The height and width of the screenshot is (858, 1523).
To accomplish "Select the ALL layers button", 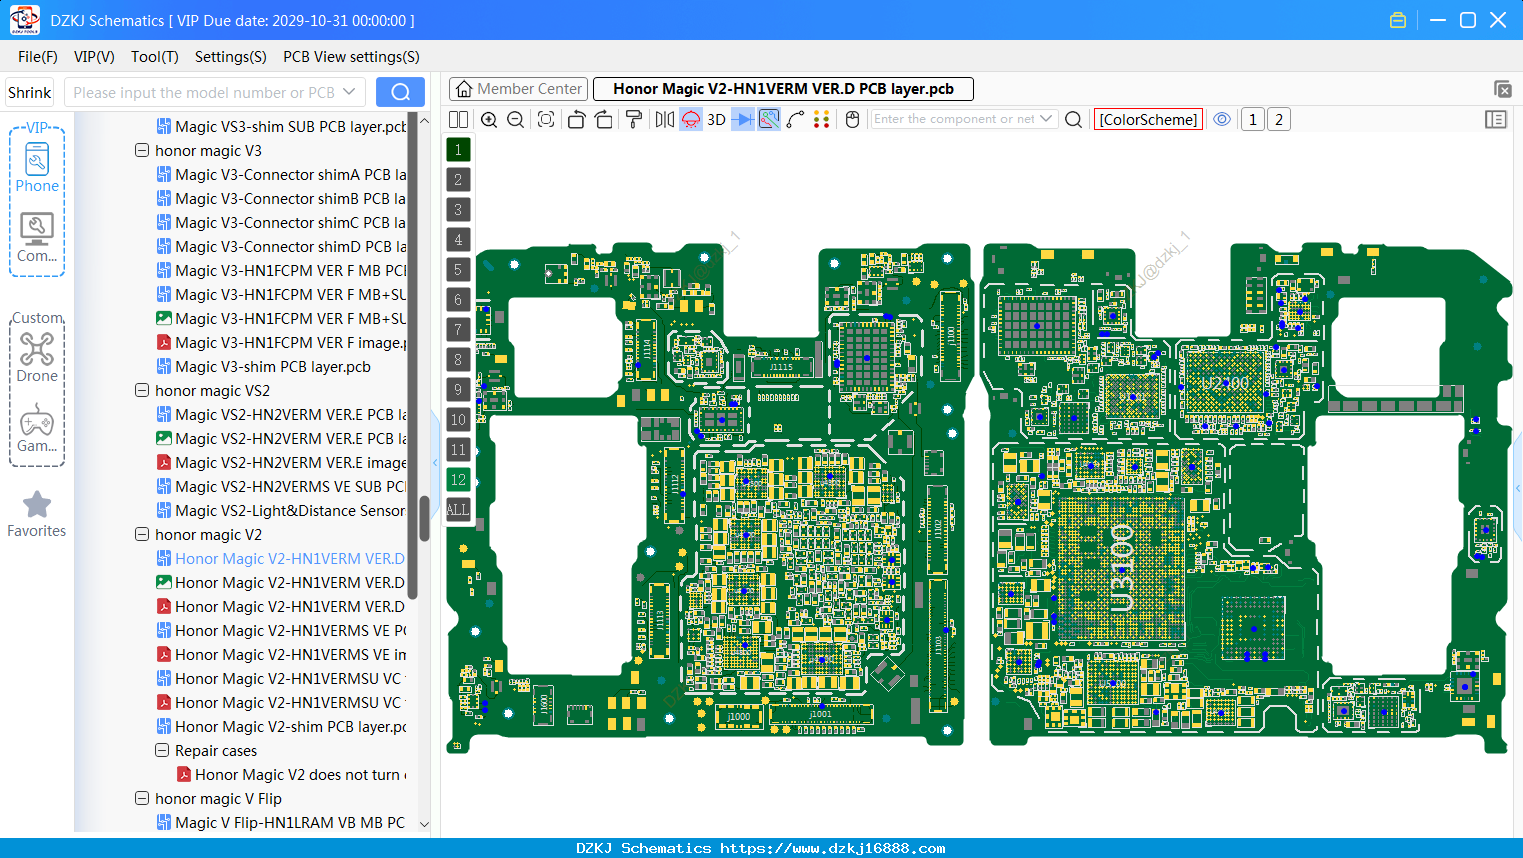I will pos(458,510).
